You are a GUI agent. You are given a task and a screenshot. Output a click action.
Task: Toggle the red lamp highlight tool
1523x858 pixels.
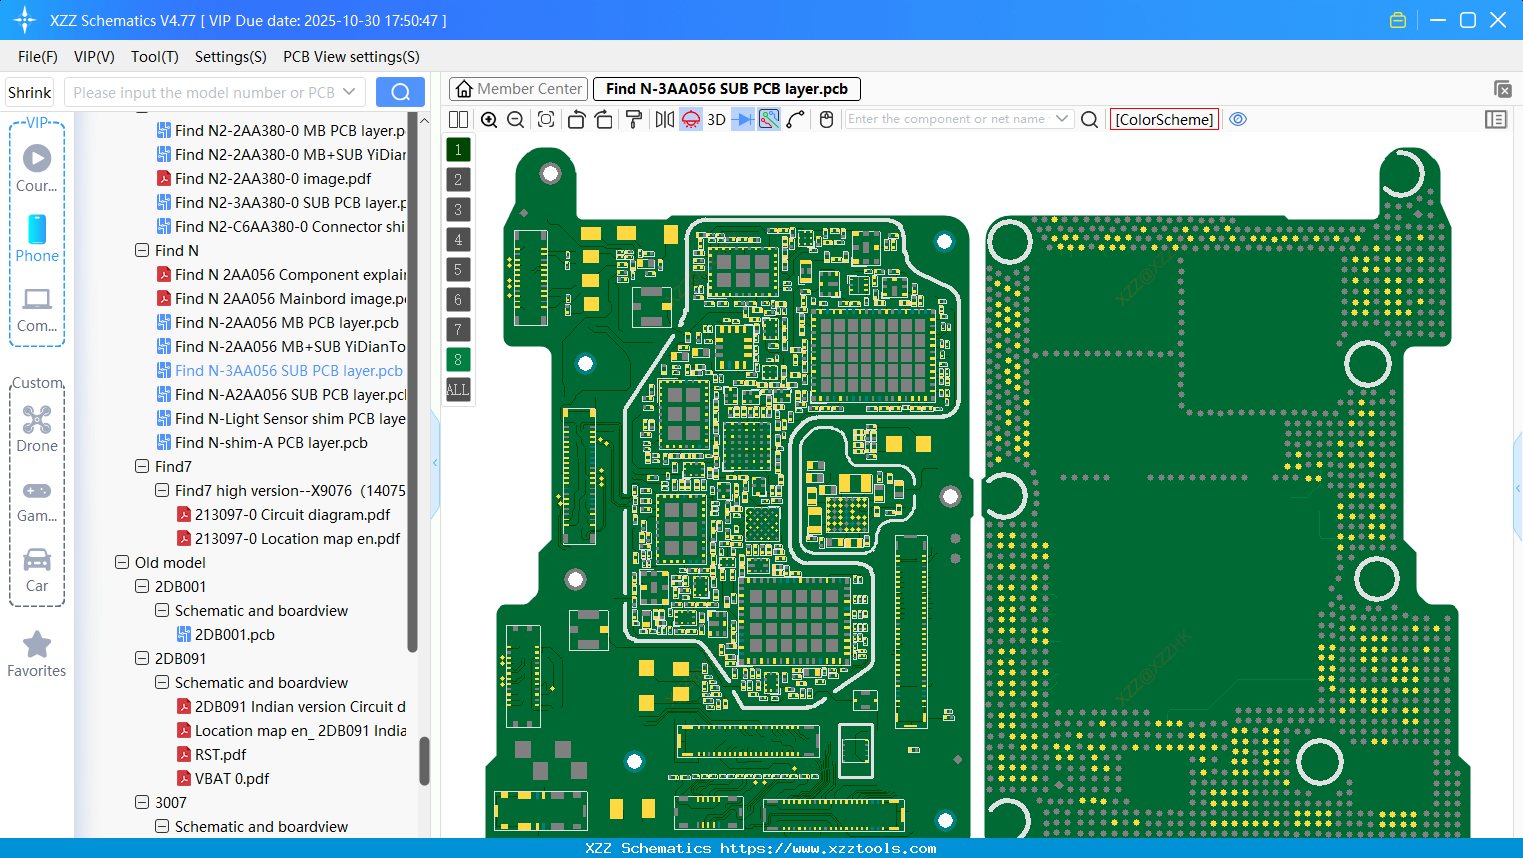690,119
